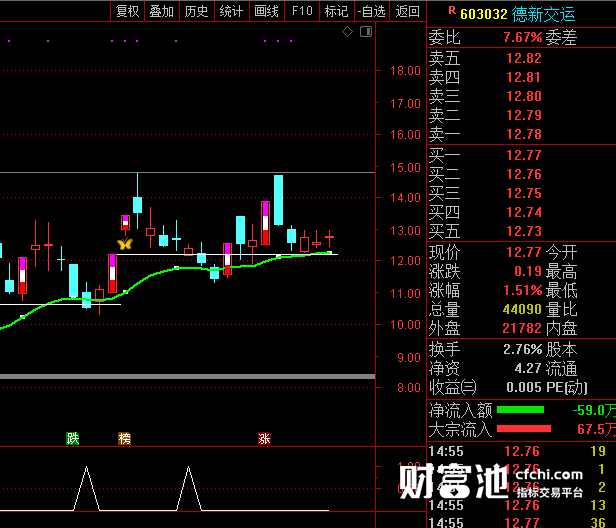Click the 18.00 price axis label
The height and width of the screenshot is (528, 616).
point(405,71)
